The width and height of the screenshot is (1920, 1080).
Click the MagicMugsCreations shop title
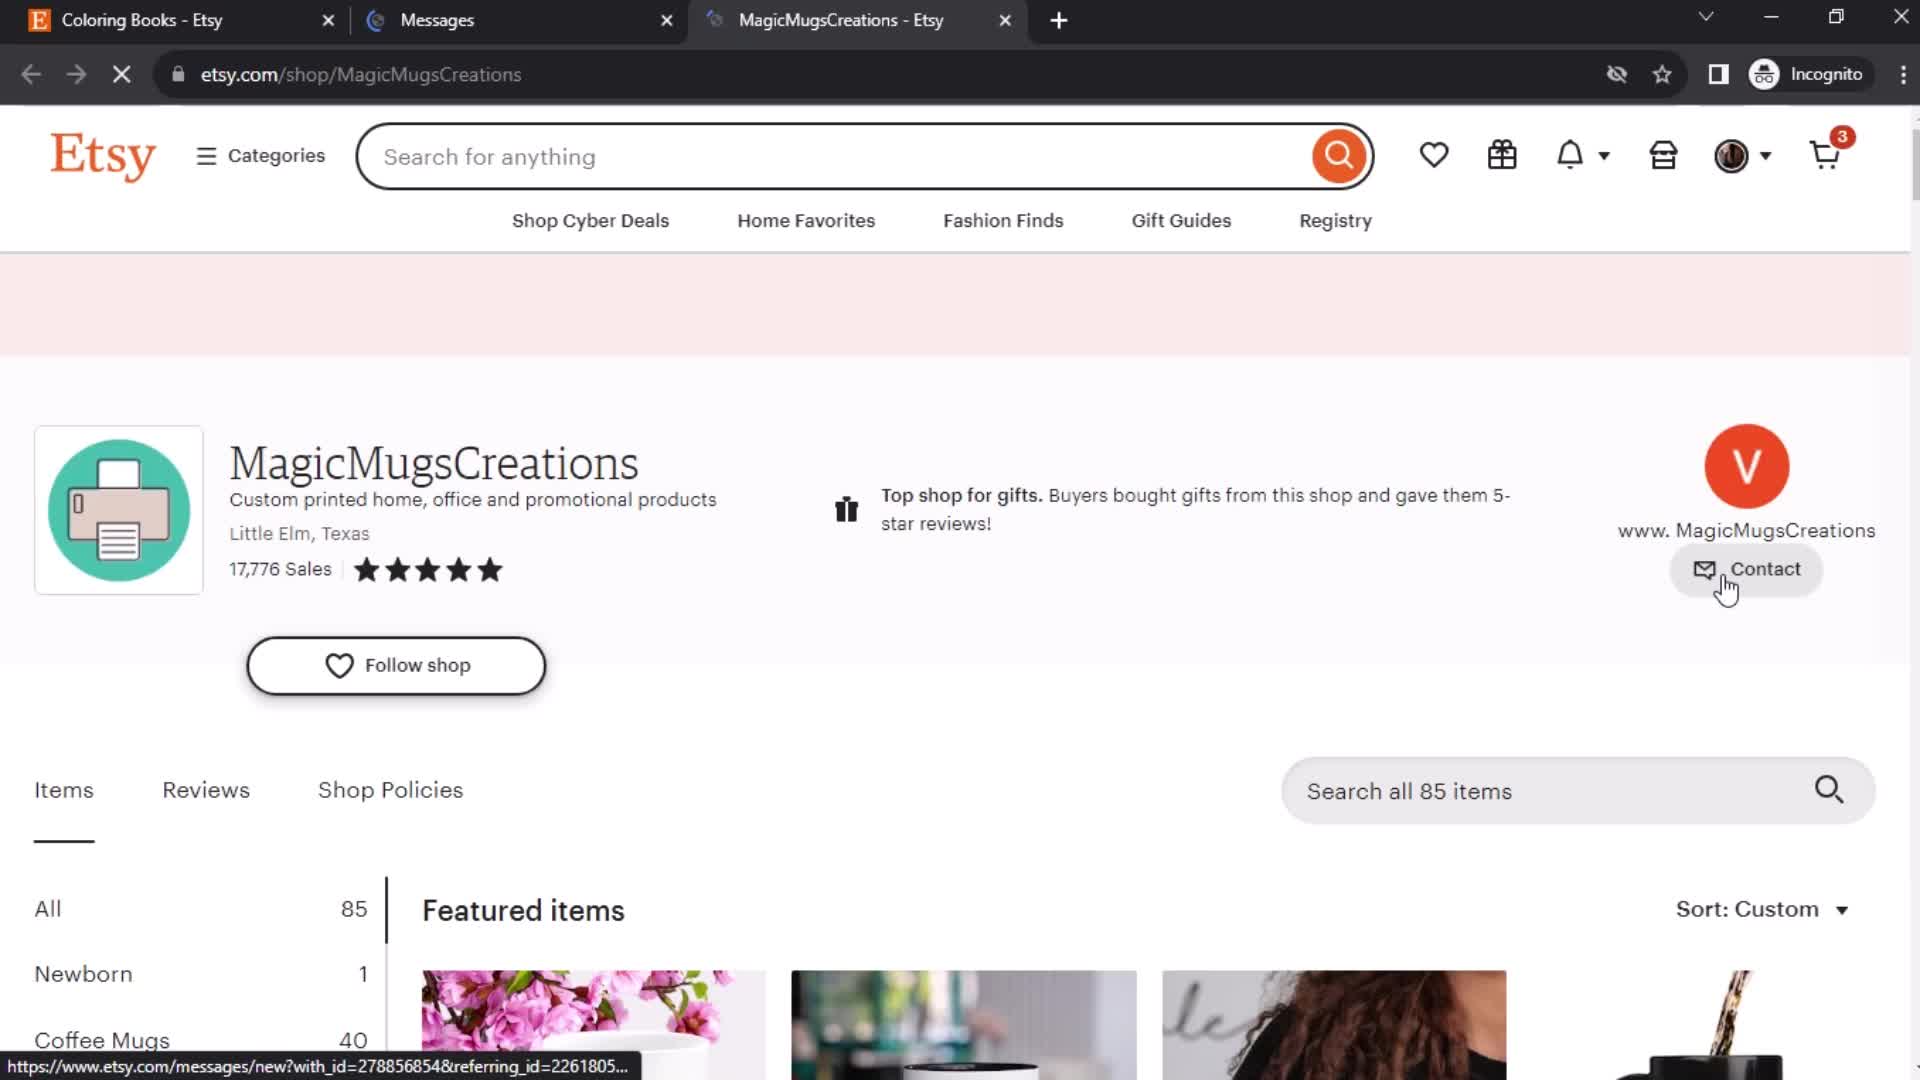coord(433,463)
